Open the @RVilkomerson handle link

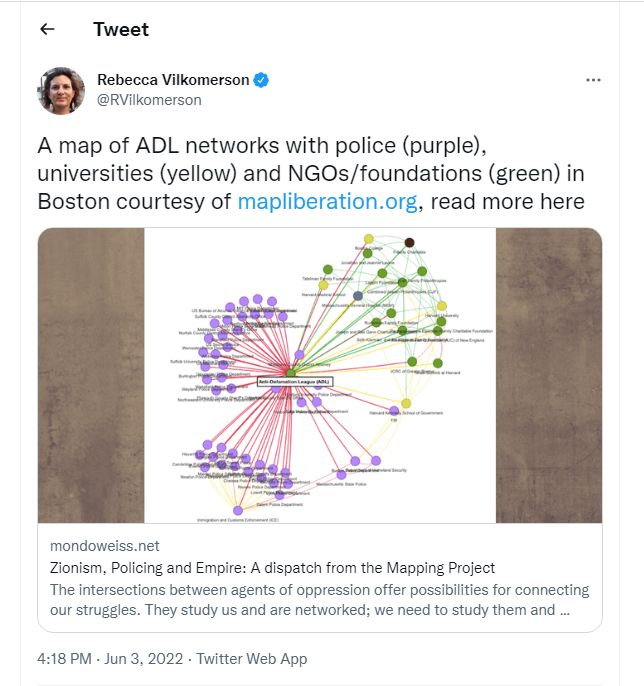pos(149,100)
